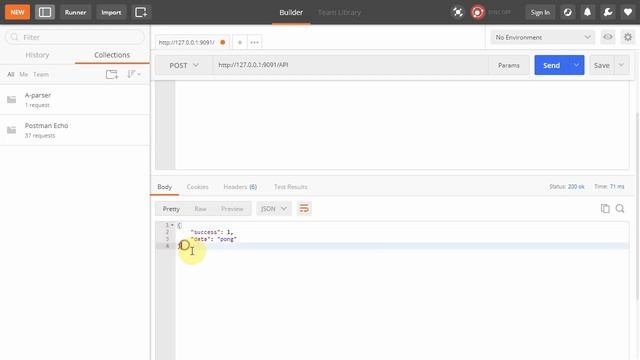
Task: Switch response view to Pretty
Action: [171, 209]
